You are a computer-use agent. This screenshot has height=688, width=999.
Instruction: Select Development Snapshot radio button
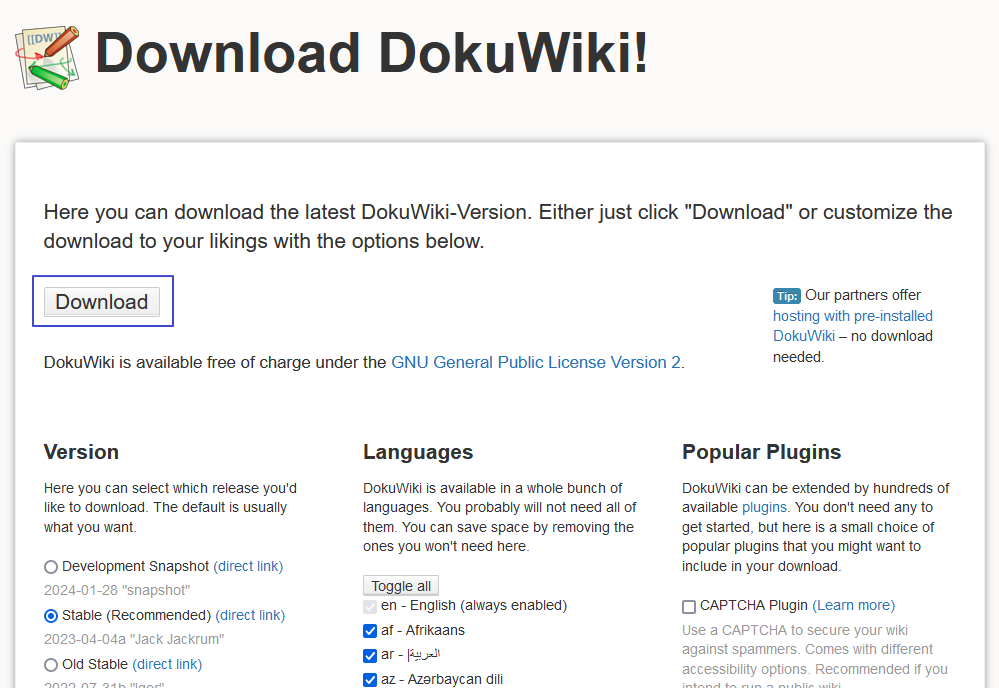[51, 567]
